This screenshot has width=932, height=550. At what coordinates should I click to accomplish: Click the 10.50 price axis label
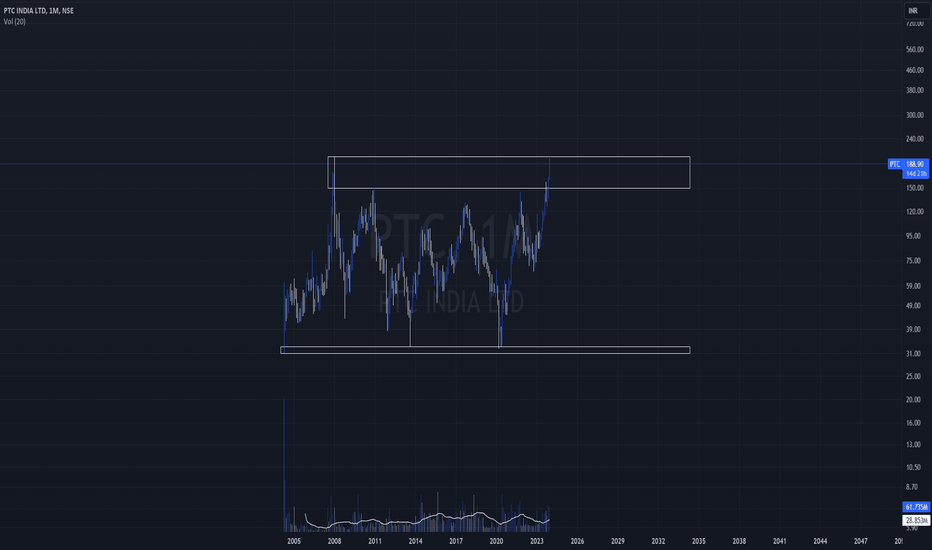(913, 467)
